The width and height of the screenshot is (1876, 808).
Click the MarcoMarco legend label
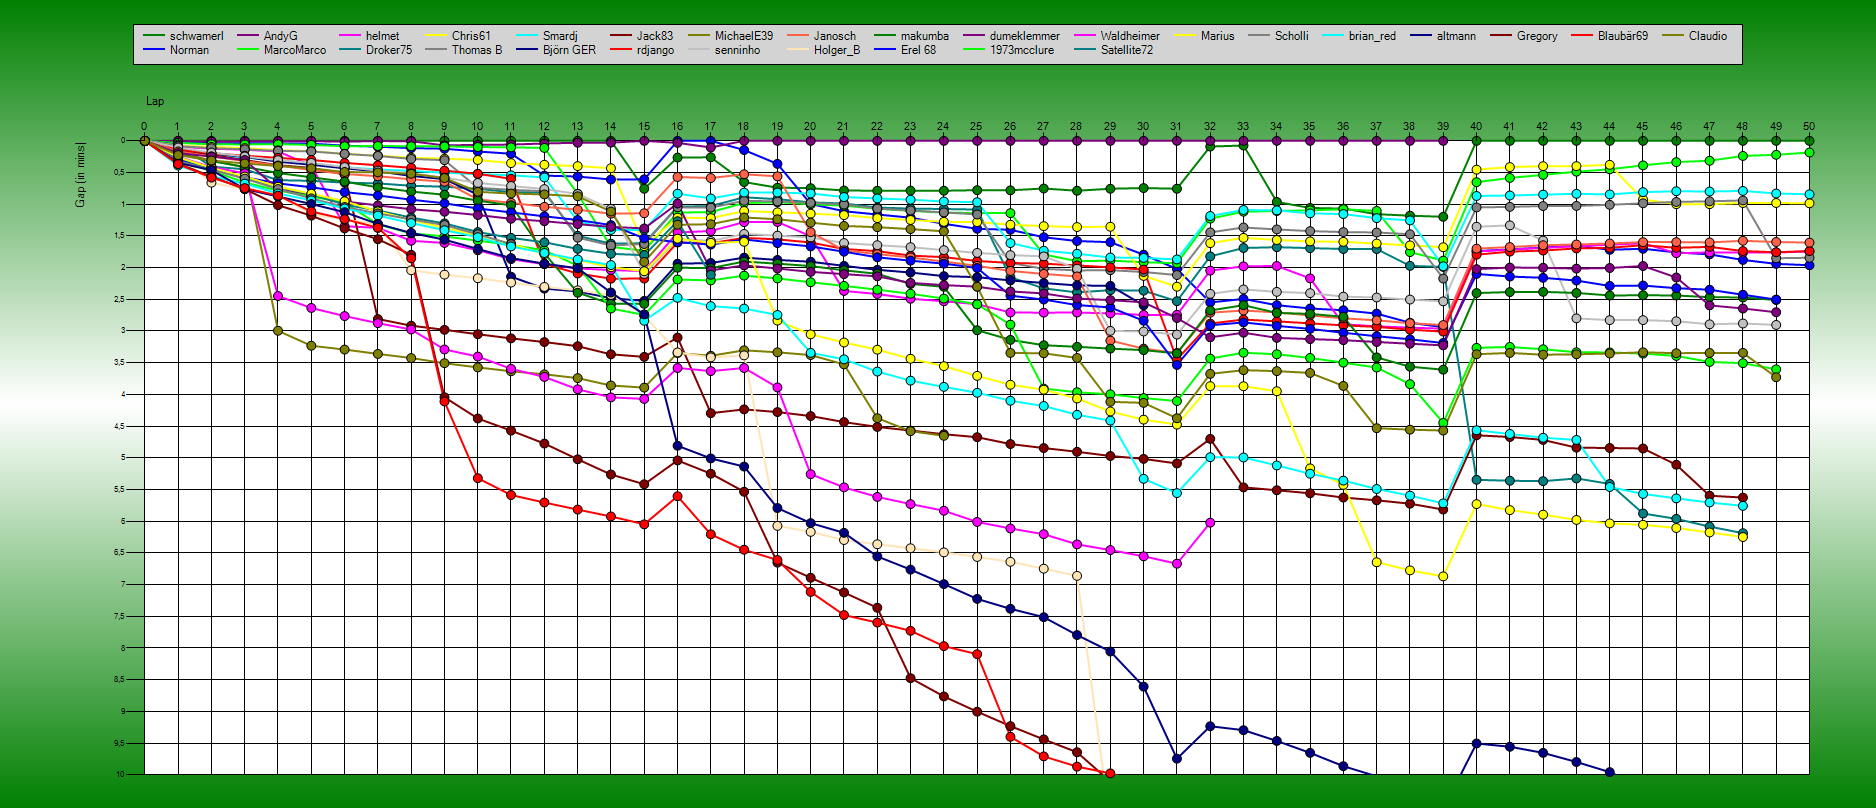tap(295, 50)
